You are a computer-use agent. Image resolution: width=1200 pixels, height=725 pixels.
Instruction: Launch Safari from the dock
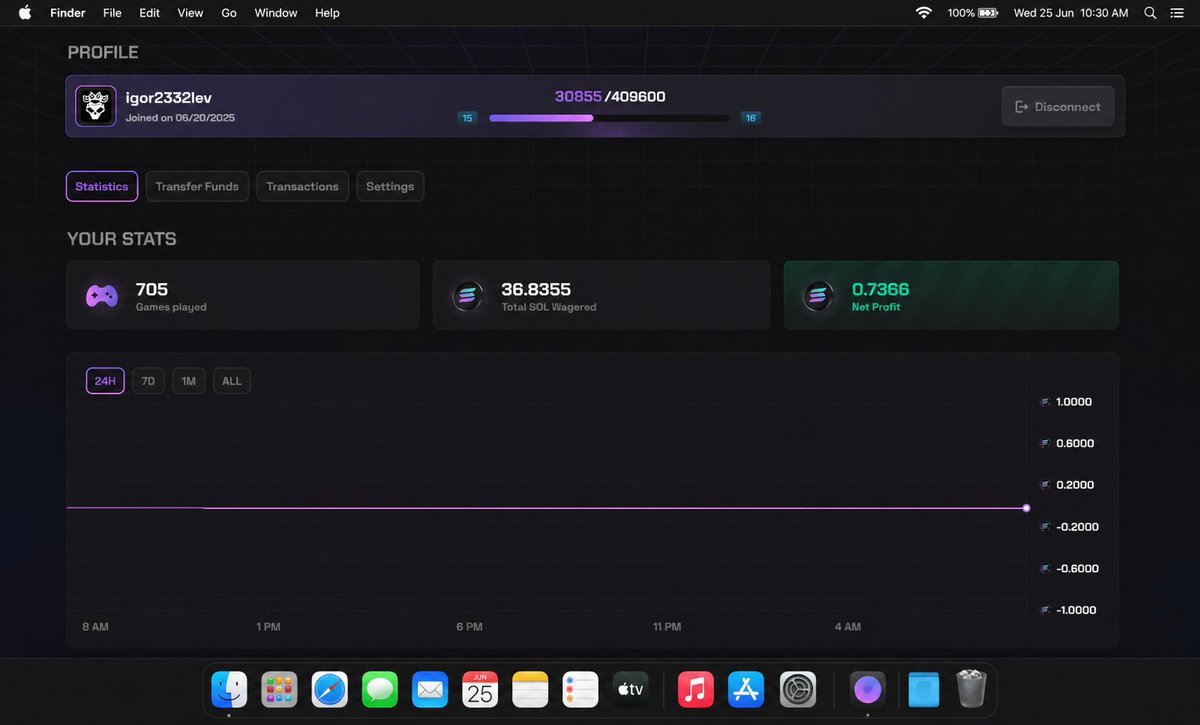click(x=330, y=689)
